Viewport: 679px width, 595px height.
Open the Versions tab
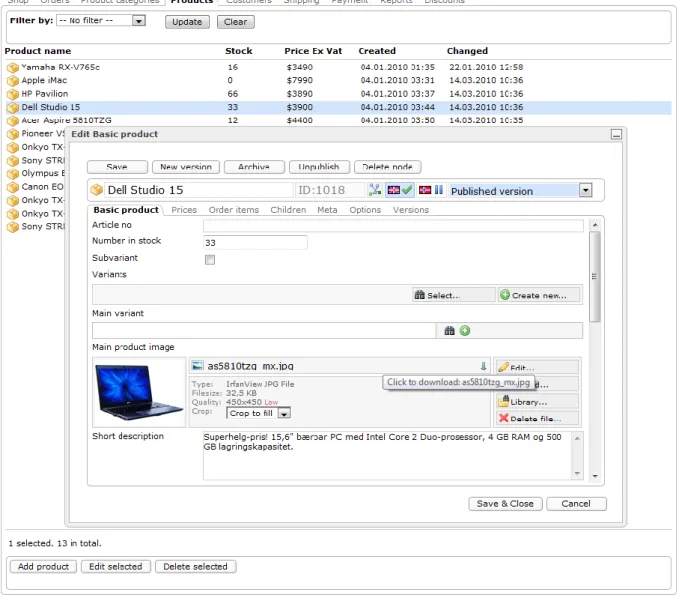click(411, 210)
